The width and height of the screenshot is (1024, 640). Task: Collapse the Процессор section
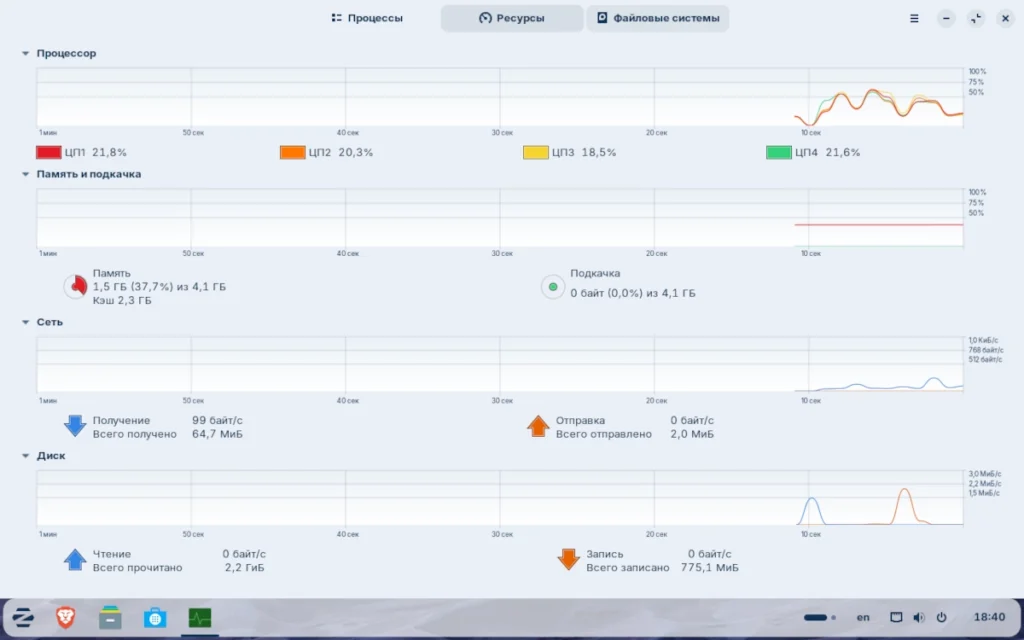[x=25, y=54]
